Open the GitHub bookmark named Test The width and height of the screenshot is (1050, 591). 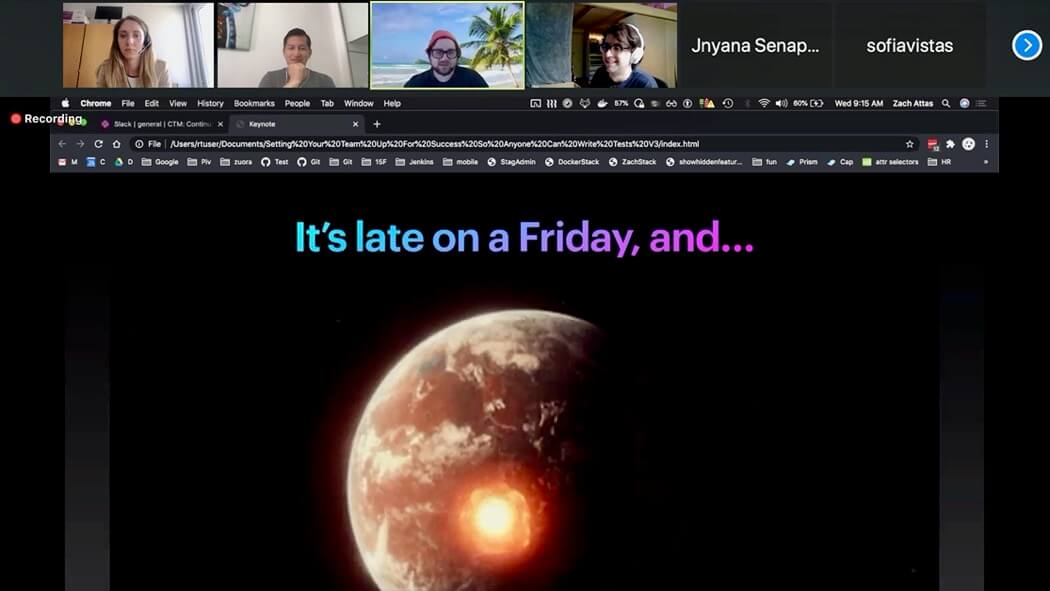[275, 162]
